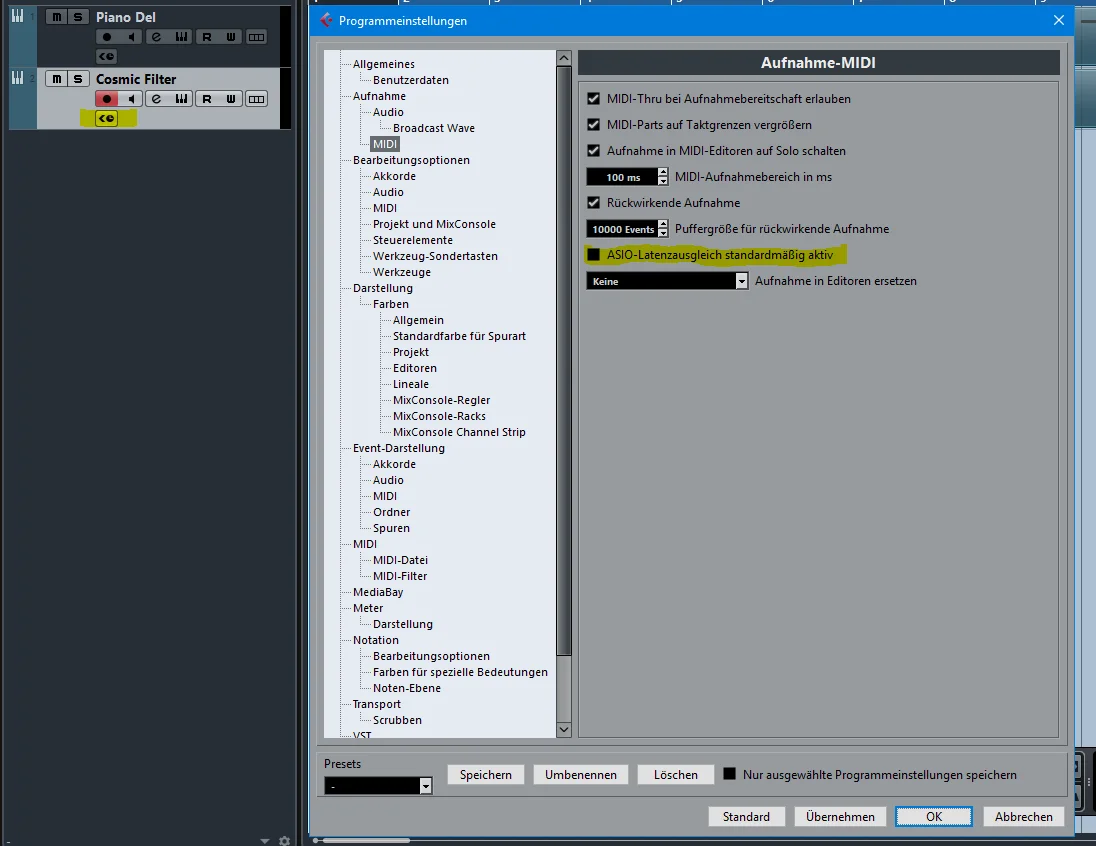Screen dimensions: 1096x846
Task: Apply changes with Übernehmen
Action: pyautogui.click(x=840, y=817)
